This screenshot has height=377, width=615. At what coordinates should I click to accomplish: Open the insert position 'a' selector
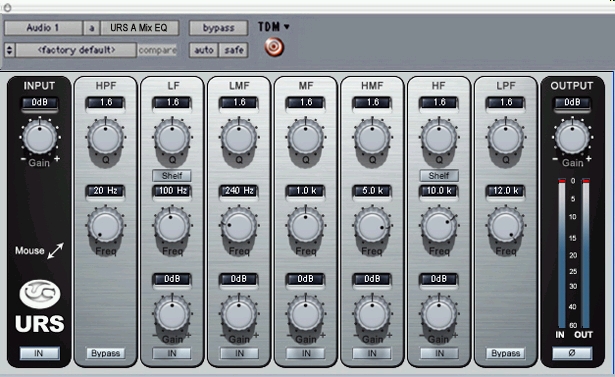91,28
